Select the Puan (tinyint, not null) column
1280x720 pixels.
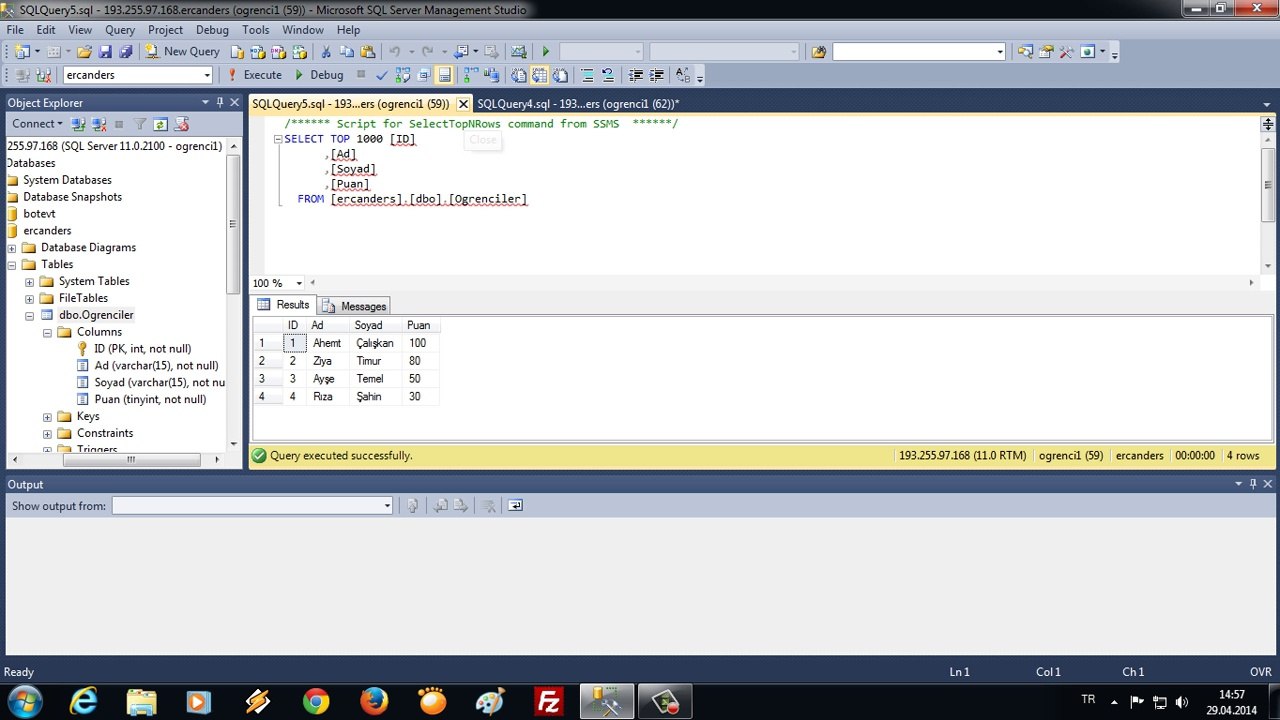tap(150, 400)
